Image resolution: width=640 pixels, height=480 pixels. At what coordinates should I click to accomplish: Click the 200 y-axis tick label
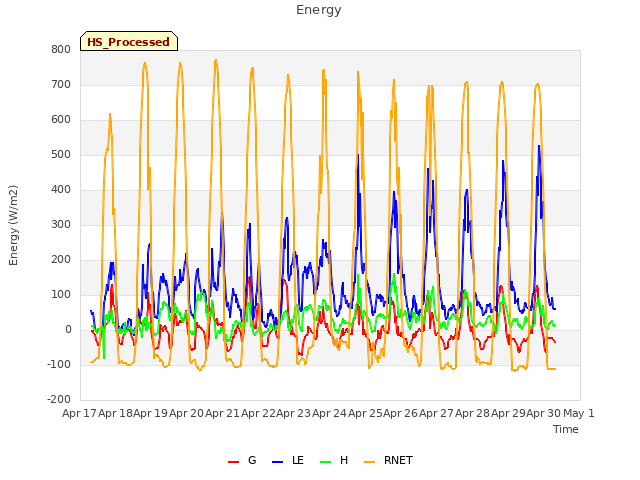pyautogui.click(x=61, y=260)
